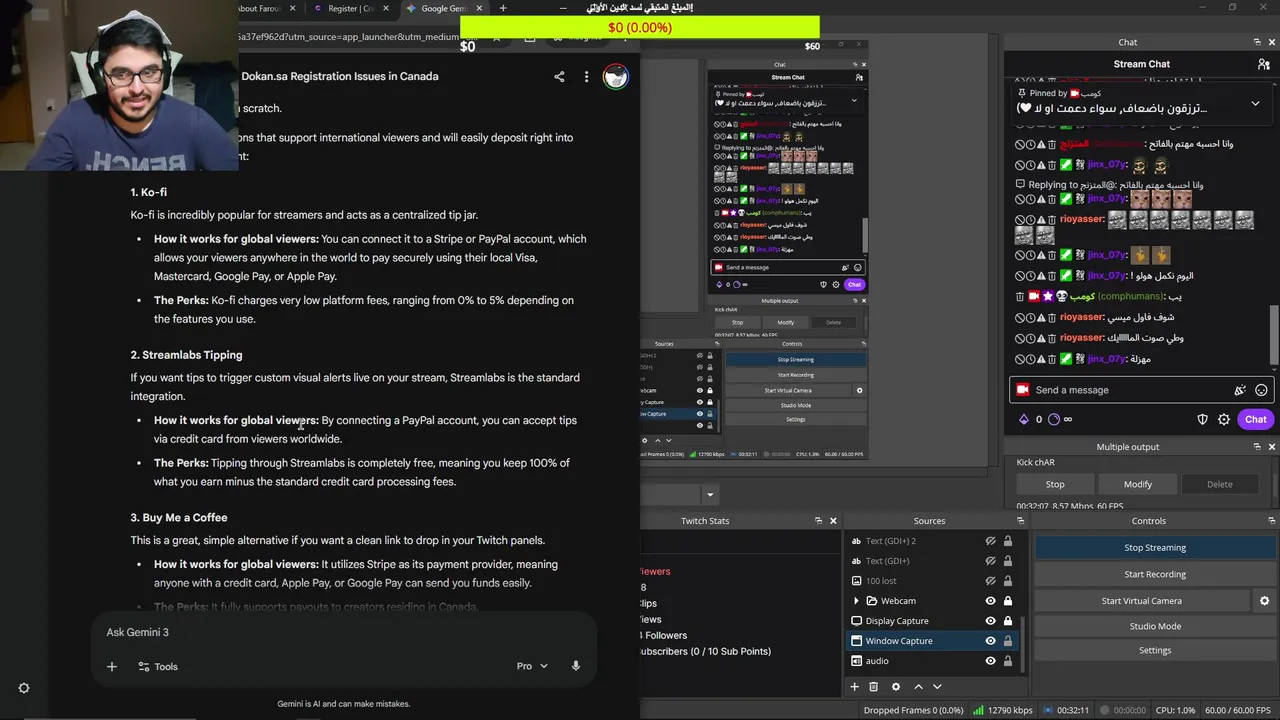Click the Start Recording button
Screen dimensions: 1280x720
(1154, 574)
